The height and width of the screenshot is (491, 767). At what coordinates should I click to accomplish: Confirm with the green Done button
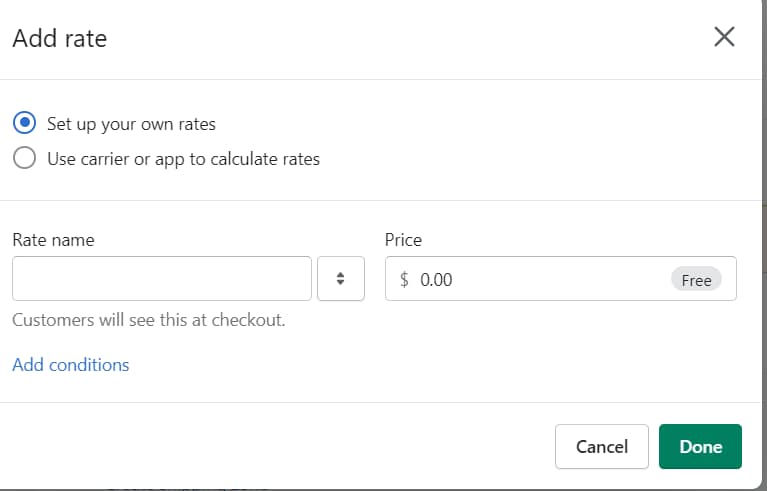point(700,447)
